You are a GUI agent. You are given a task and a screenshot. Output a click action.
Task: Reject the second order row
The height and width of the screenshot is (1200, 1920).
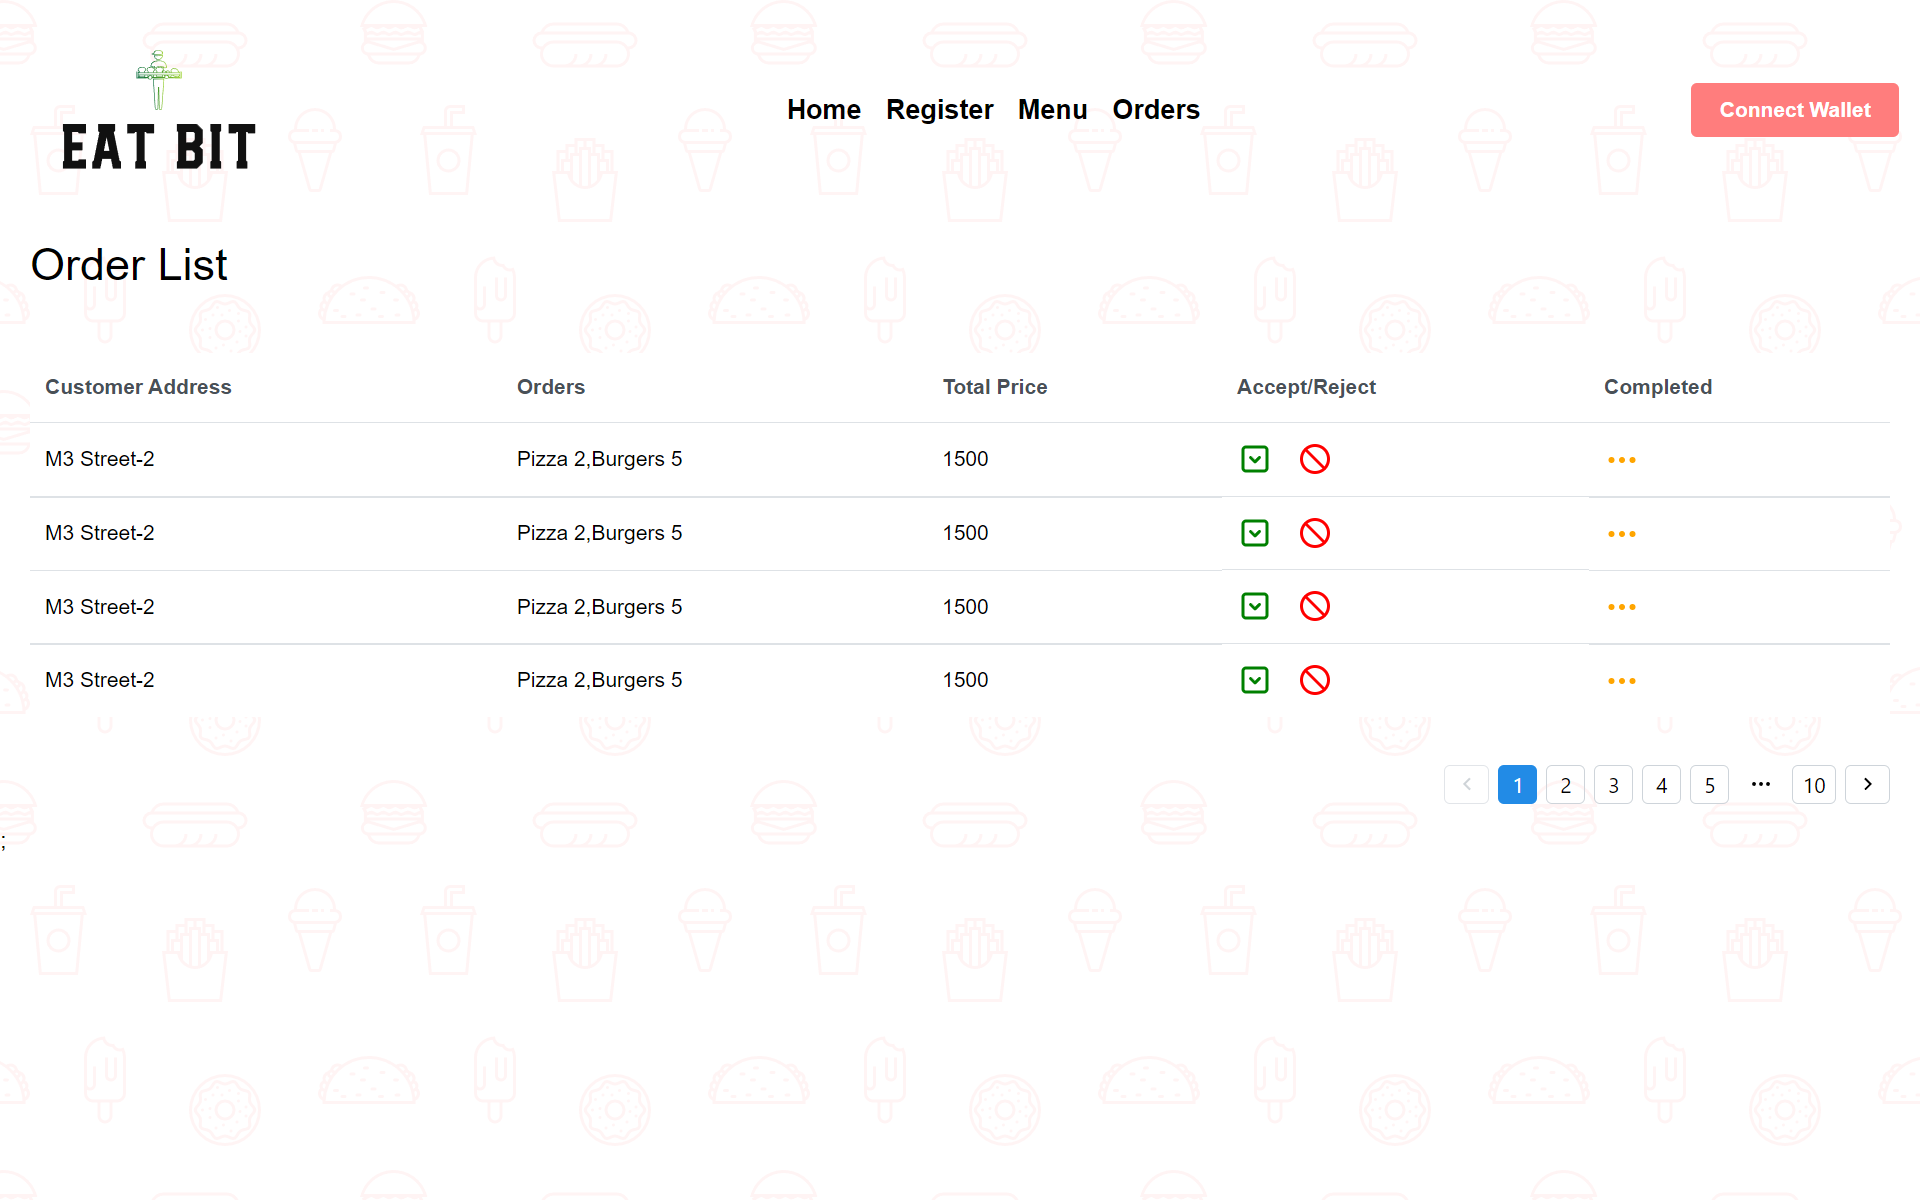coord(1314,533)
